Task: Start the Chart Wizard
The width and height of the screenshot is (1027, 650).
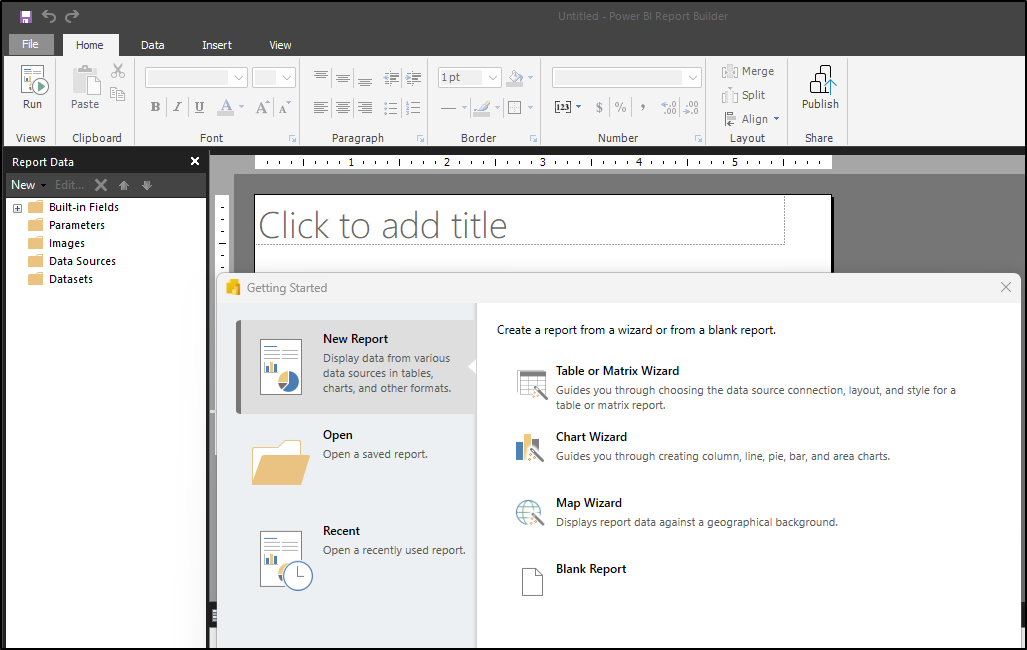Action: [x=591, y=437]
